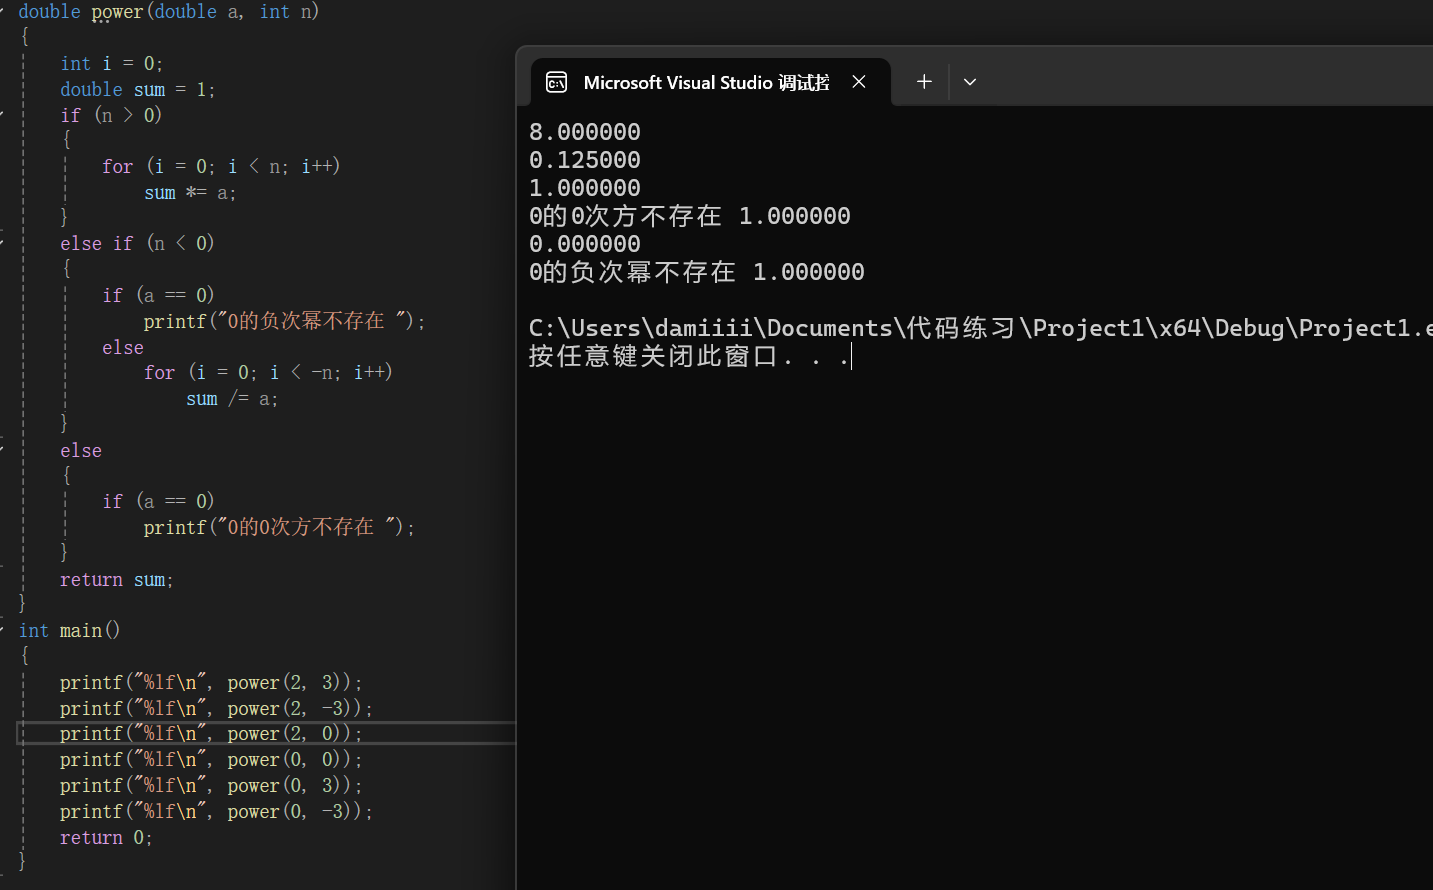
Task: Click the 'power(0, -3)' printf line
Action: (216, 811)
